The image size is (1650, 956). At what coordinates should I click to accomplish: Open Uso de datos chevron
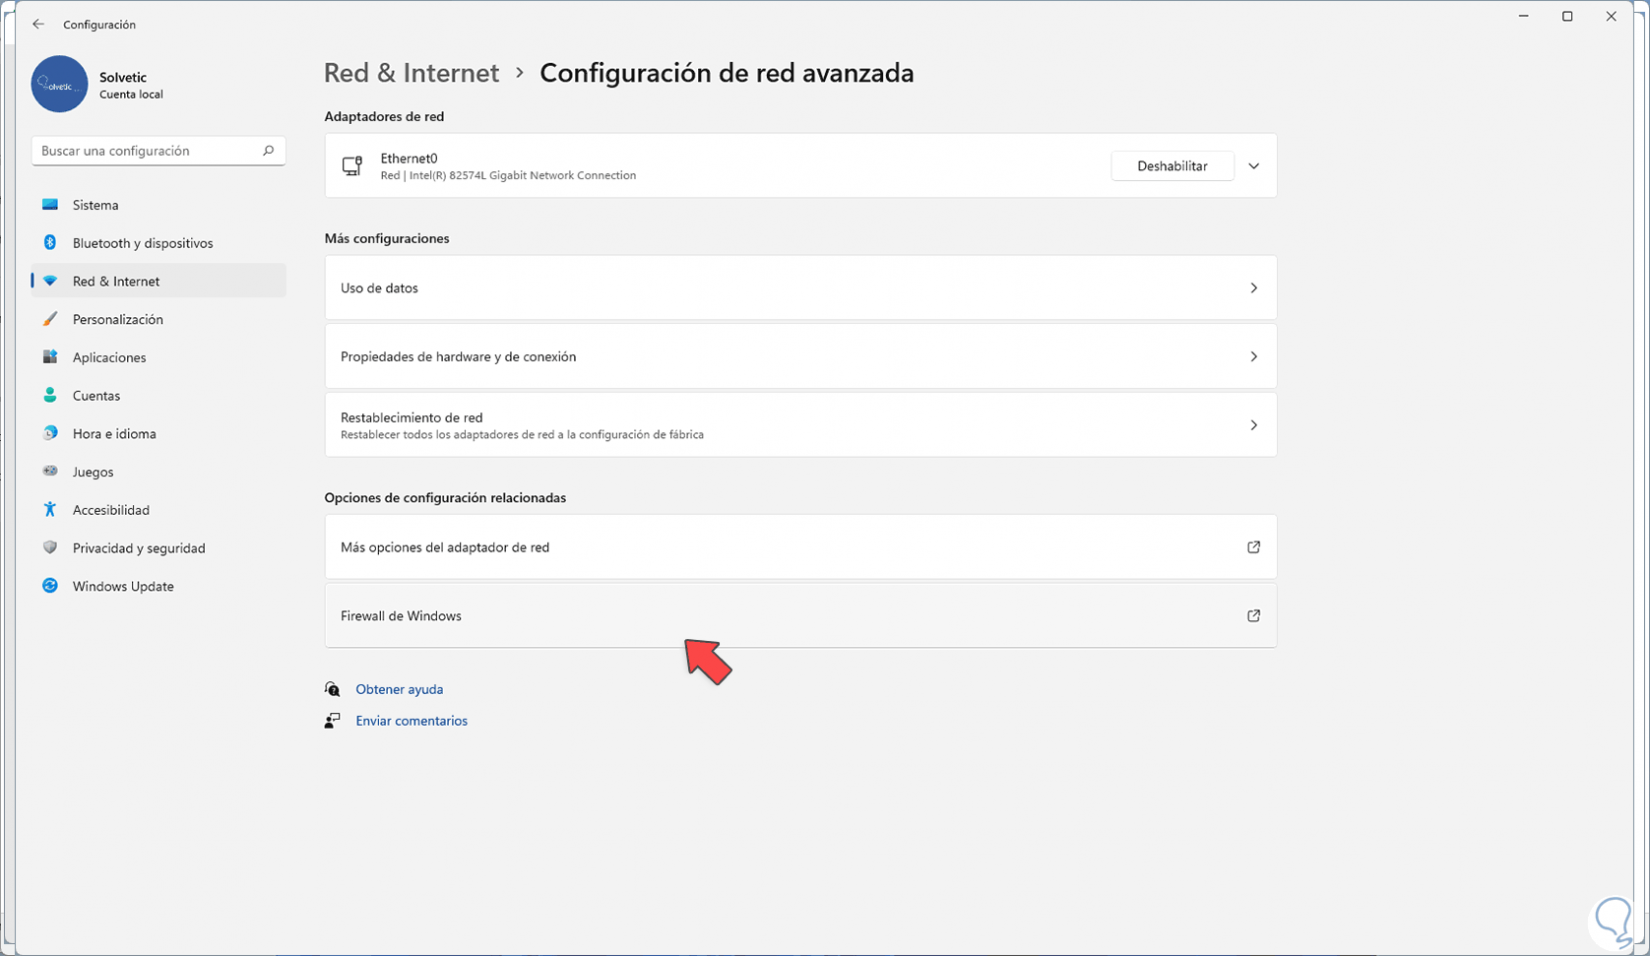coord(1253,288)
